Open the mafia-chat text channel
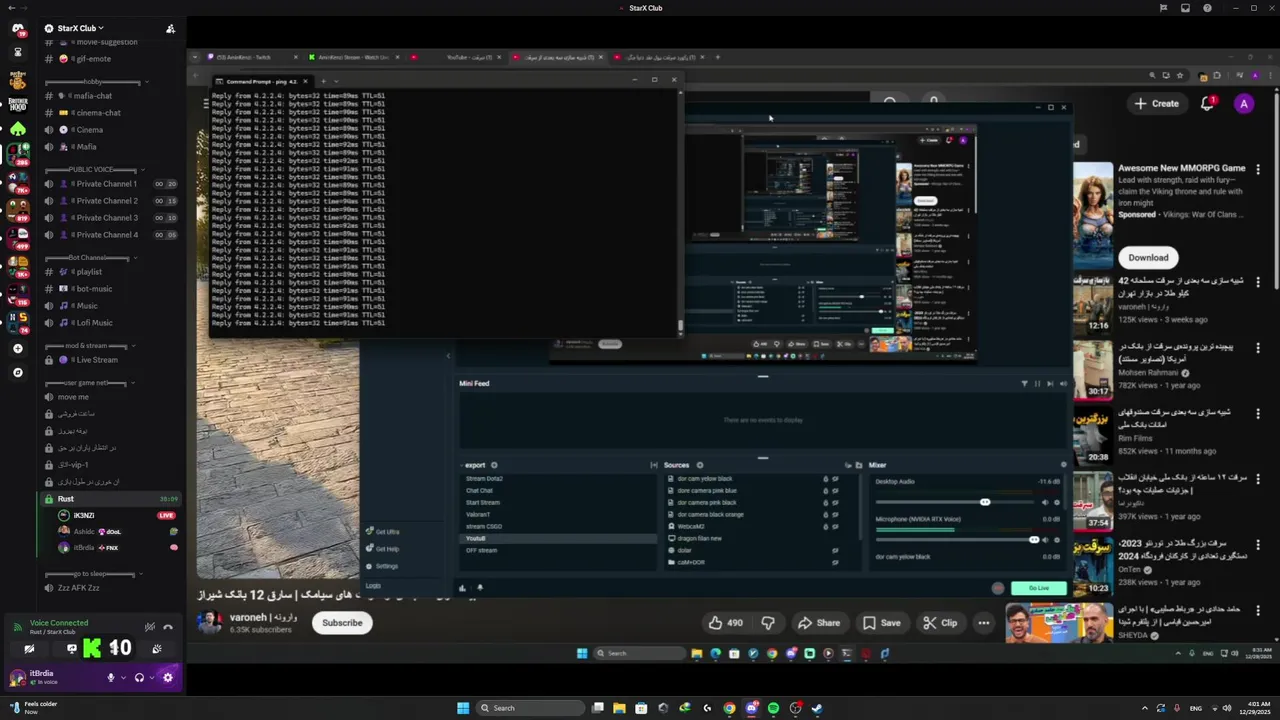Viewport: 1280px width, 720px height. [110, 95]
